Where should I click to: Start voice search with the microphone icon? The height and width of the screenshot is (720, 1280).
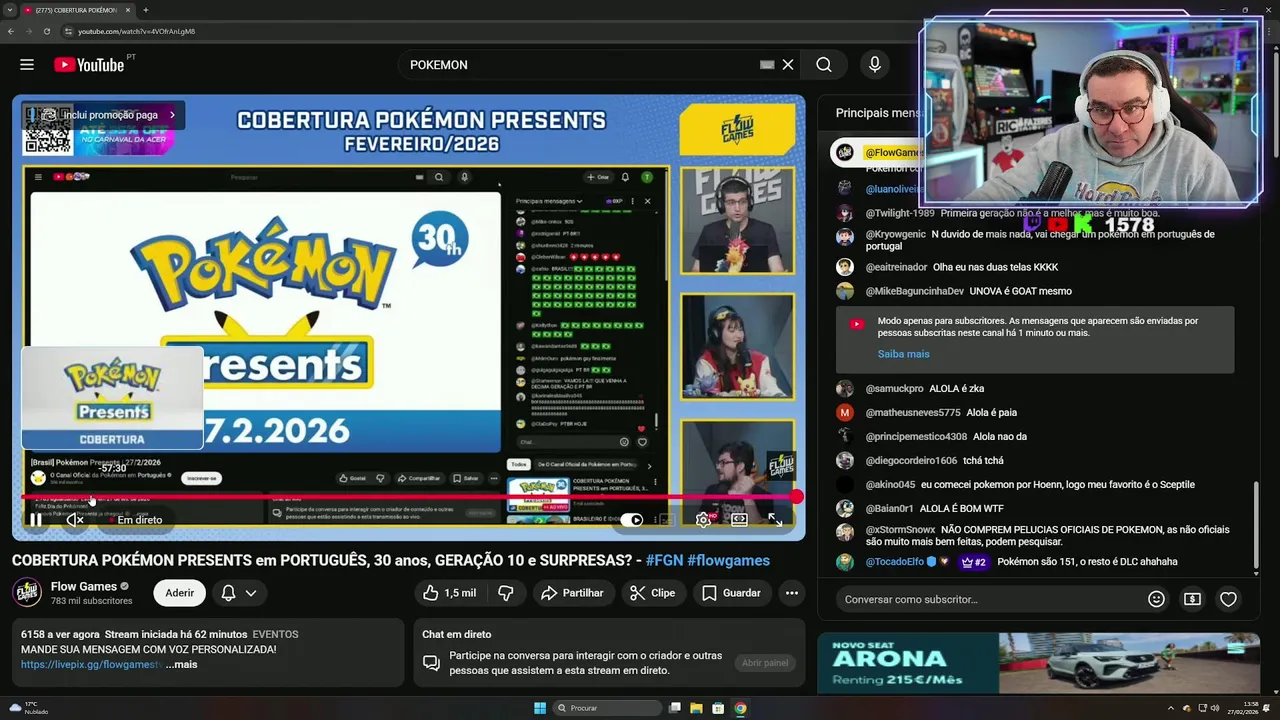click(x=875, y=65)
